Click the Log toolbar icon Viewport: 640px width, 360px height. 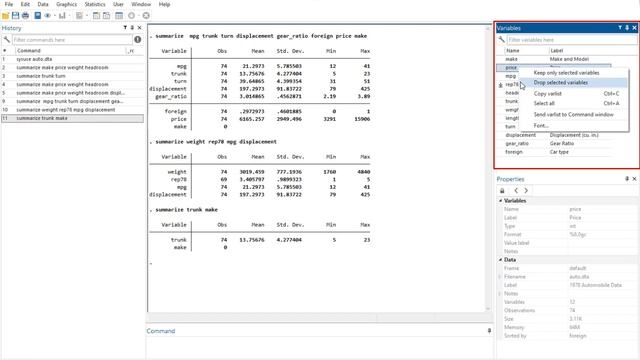(38, 16)
